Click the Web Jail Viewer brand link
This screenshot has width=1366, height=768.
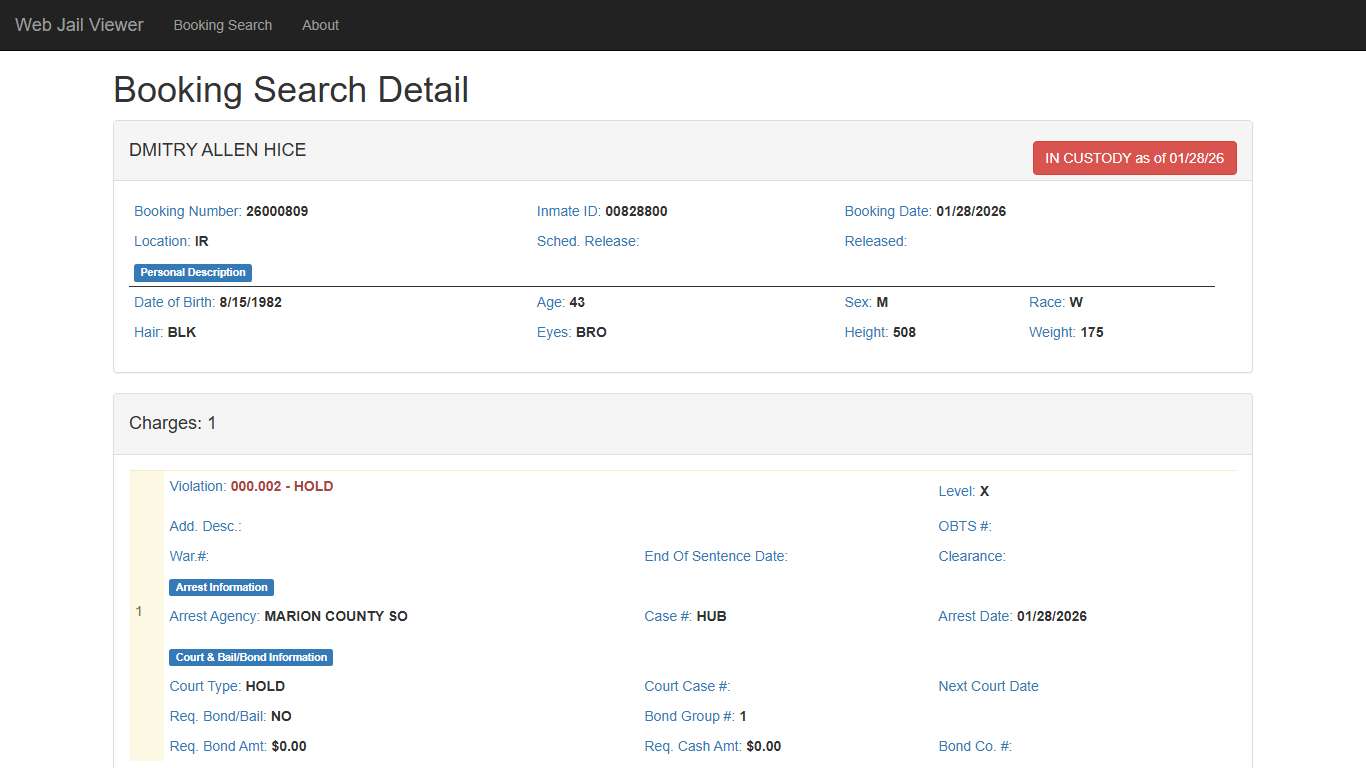pos(79,25)
